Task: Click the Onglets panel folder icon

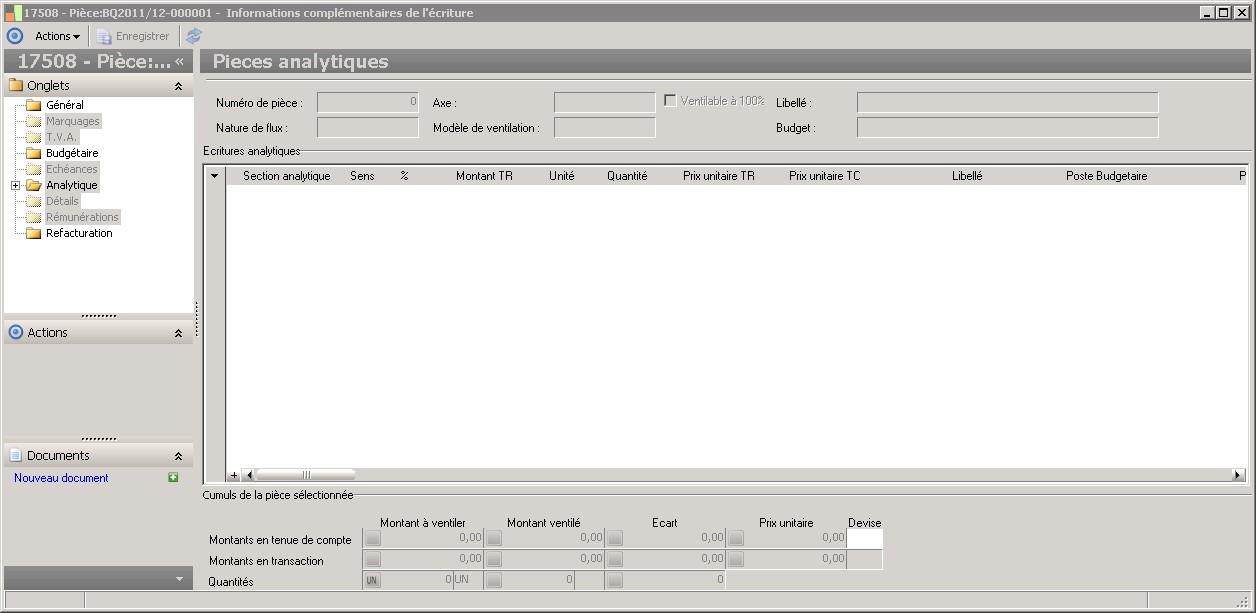Action: (15, 86)
